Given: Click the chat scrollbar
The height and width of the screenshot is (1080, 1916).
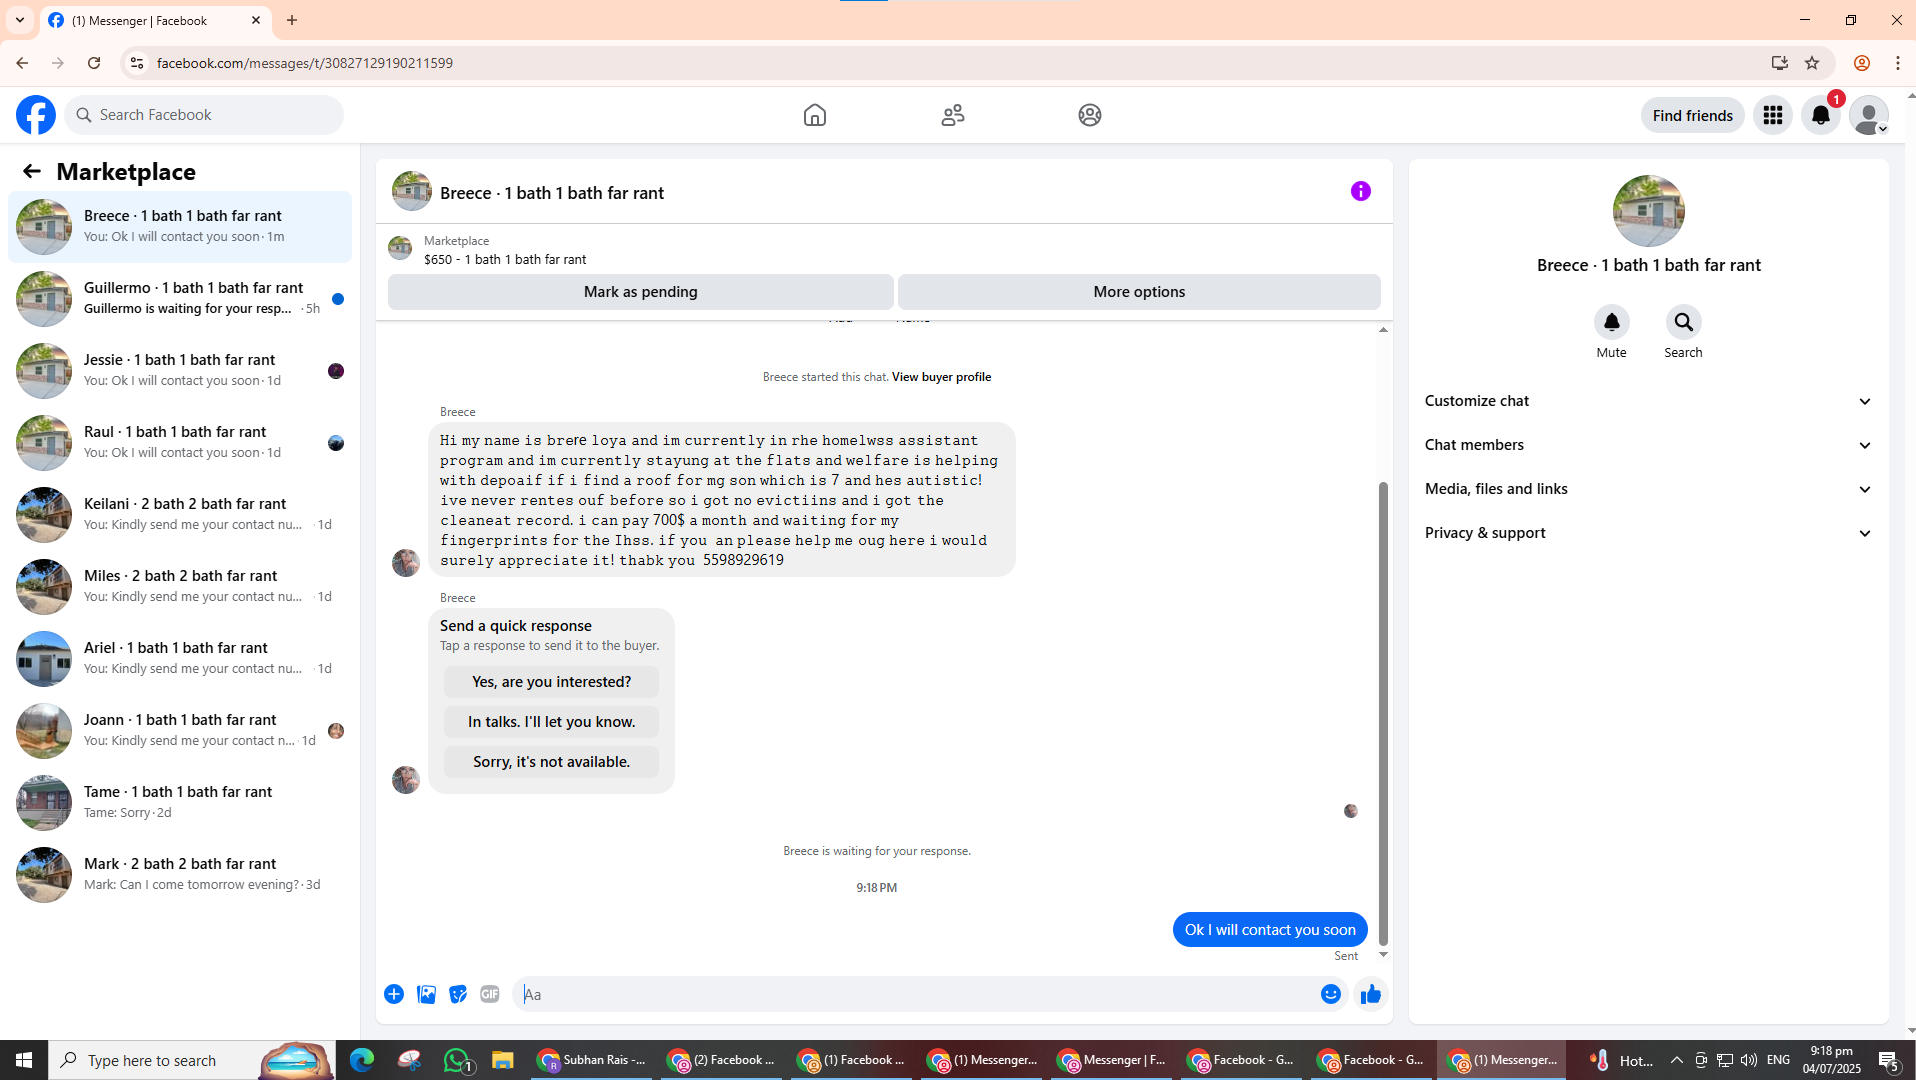Looking at the screenshot, I should point(1383,712).
